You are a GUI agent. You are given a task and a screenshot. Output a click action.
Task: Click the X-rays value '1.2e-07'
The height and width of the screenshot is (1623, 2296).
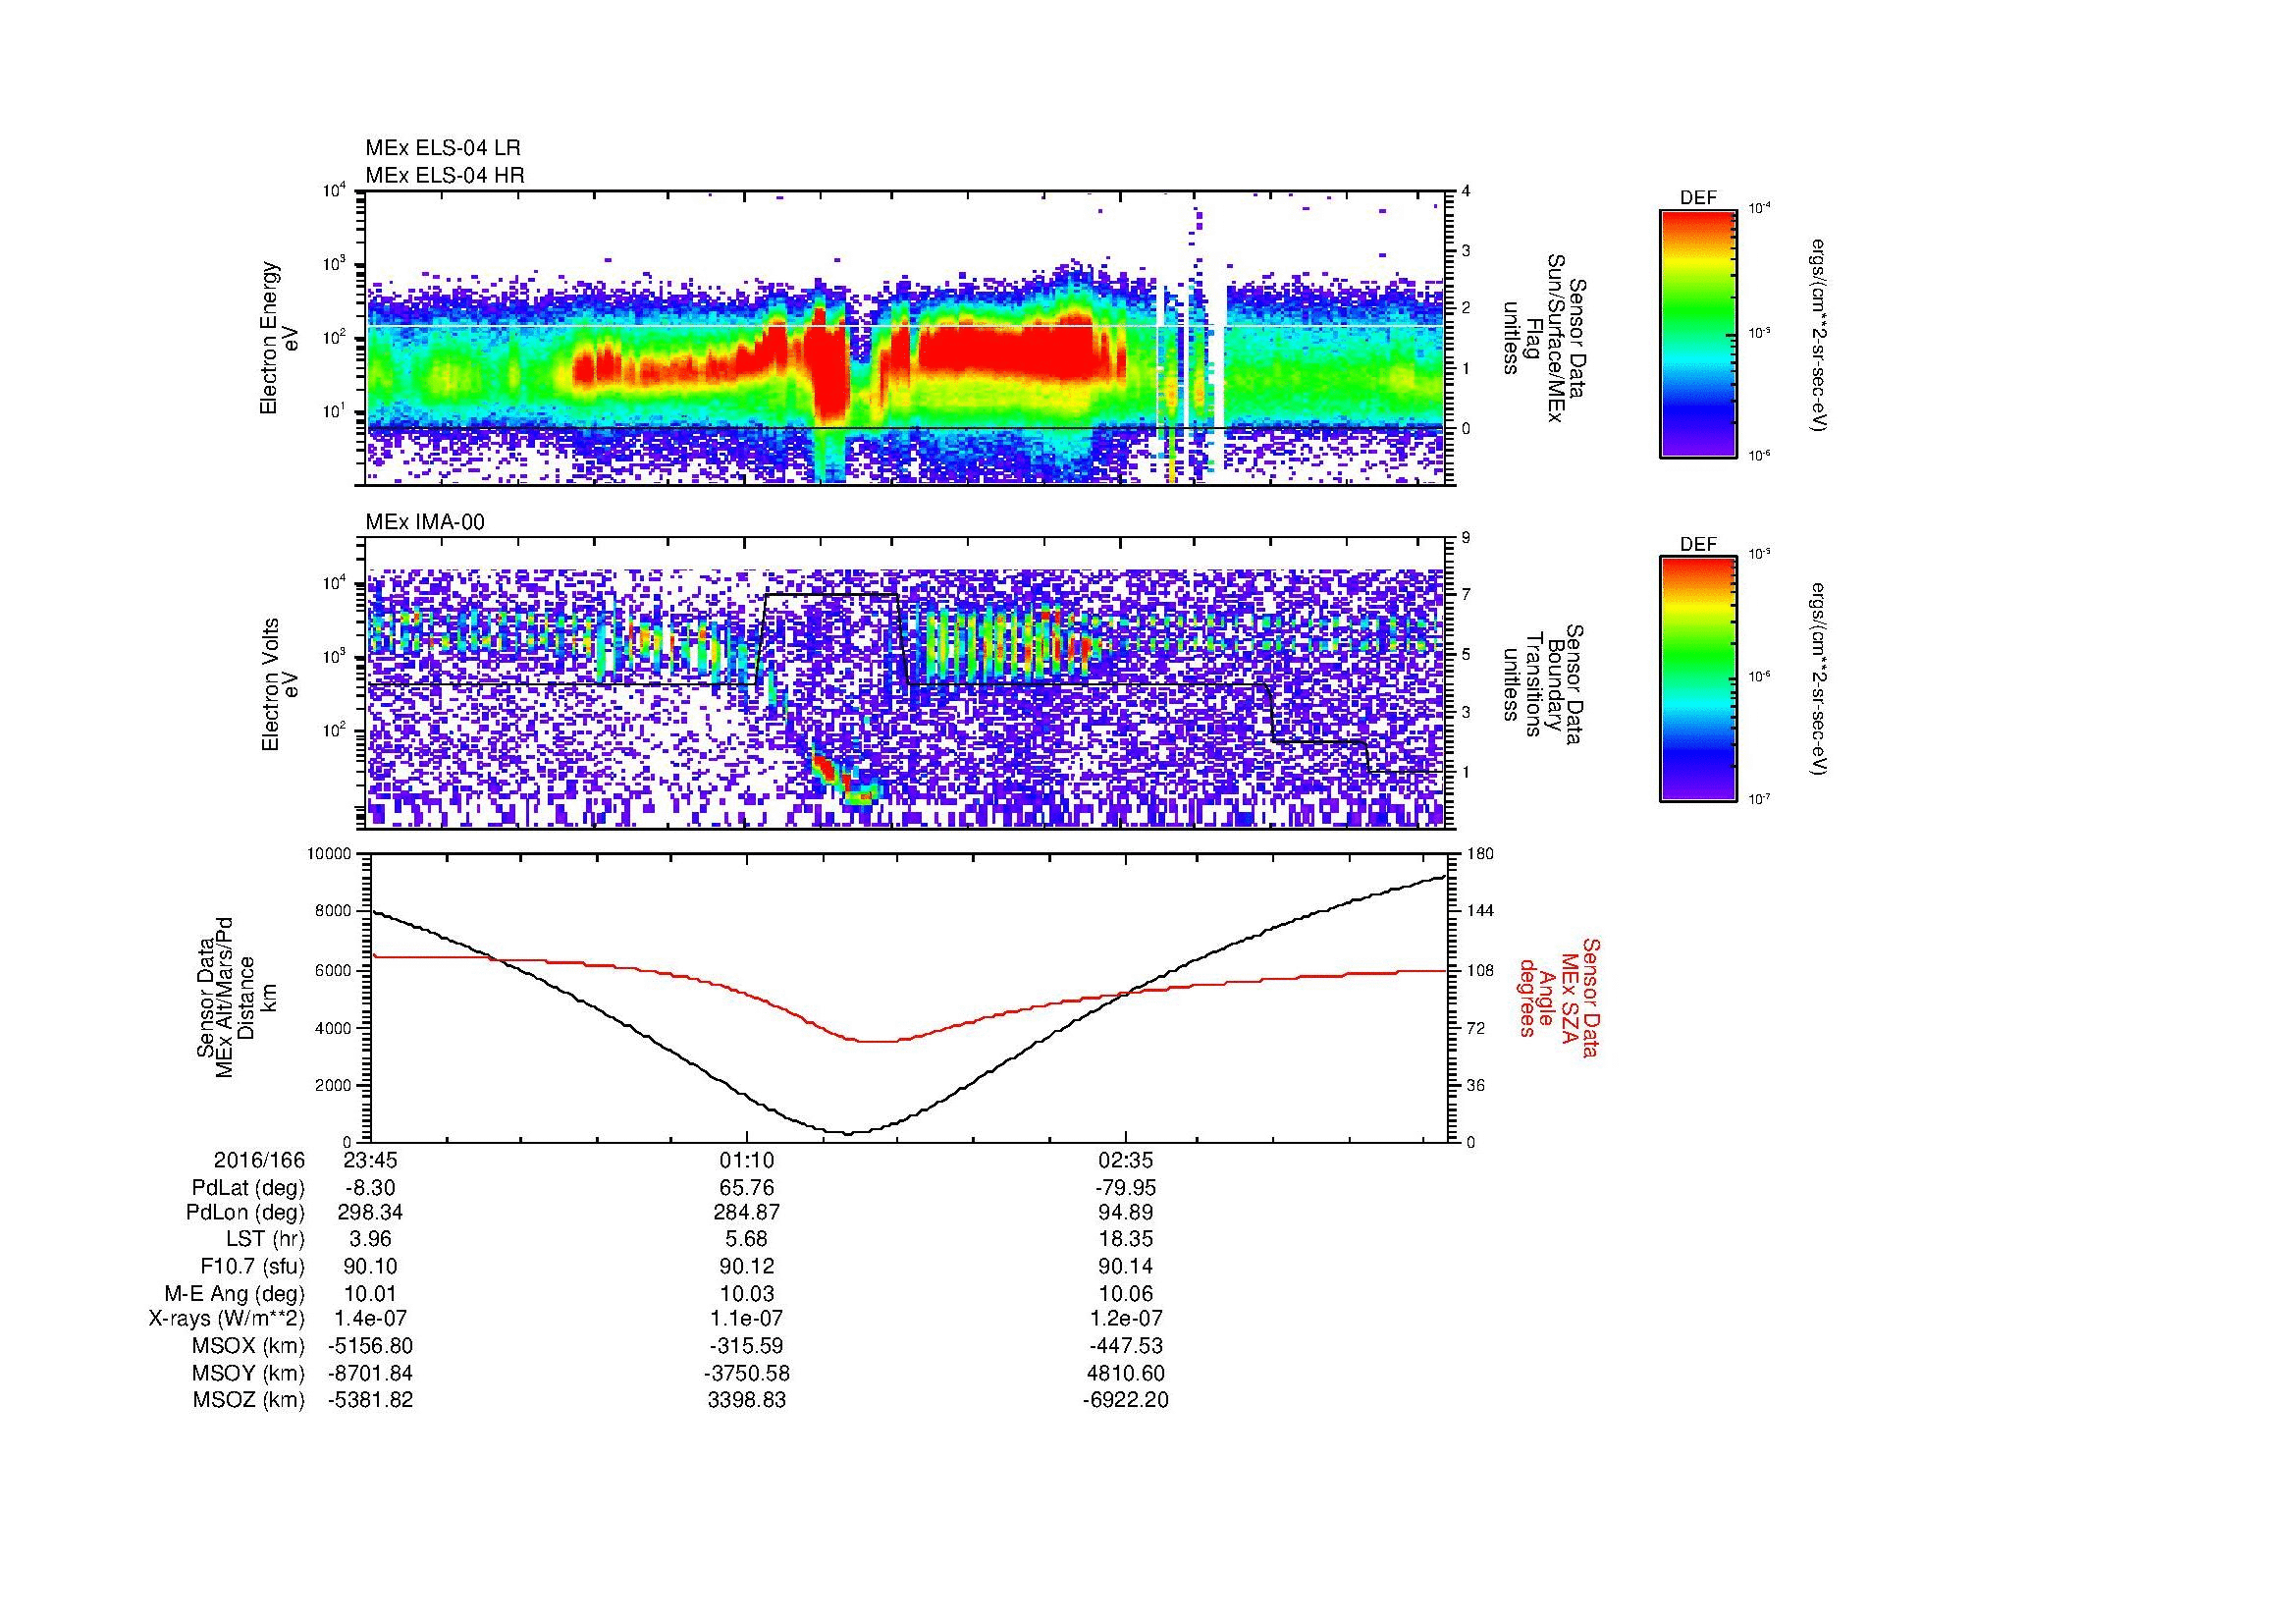(x=1125, y=1319)
